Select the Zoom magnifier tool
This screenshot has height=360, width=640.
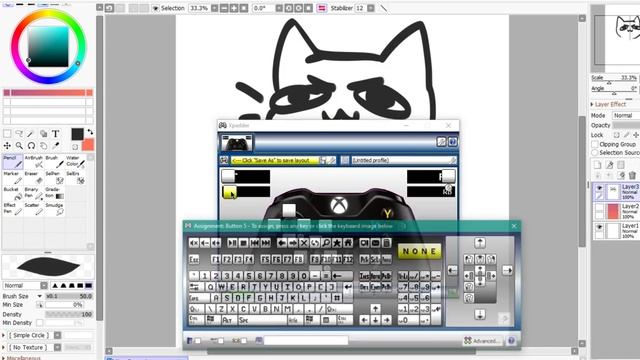pyautogui.click(x=19, y=146)
